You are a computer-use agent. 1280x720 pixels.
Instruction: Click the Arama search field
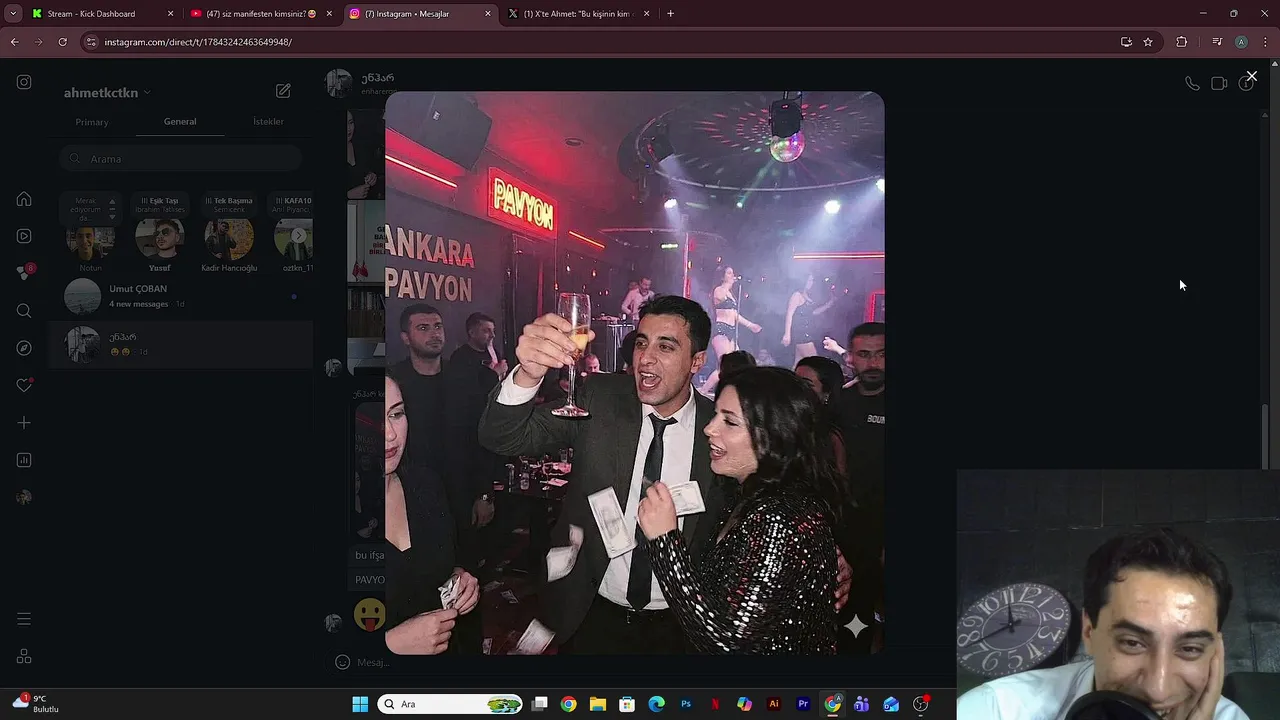(x=180, y=159)
